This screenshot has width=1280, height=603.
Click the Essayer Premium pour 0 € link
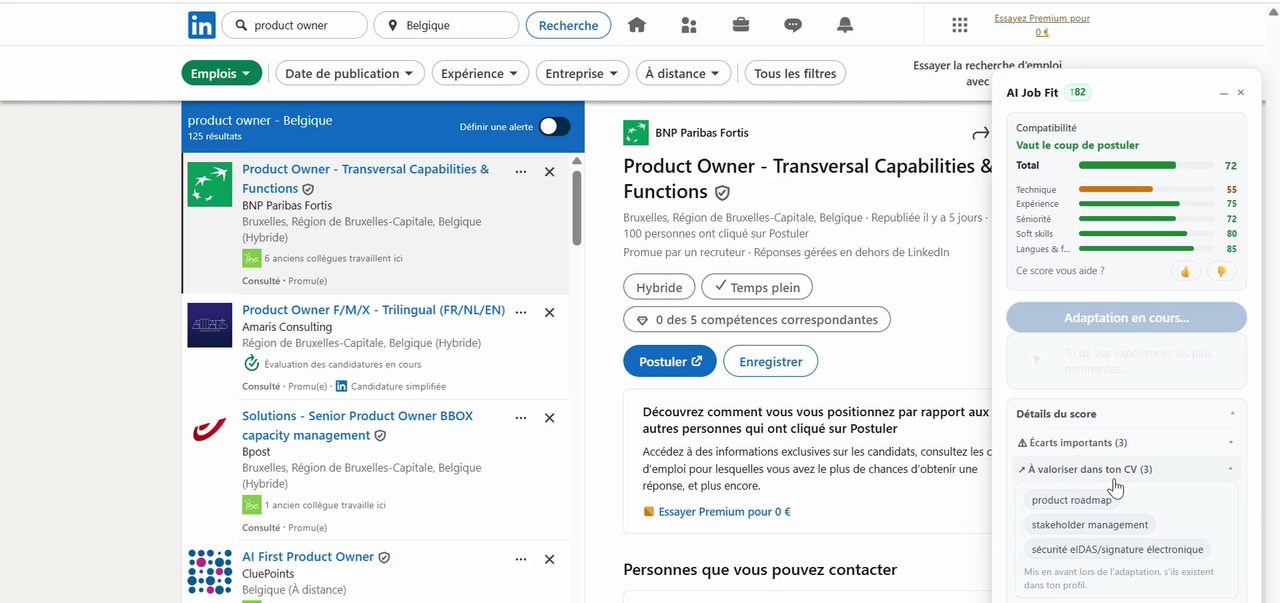coord(725,512)
